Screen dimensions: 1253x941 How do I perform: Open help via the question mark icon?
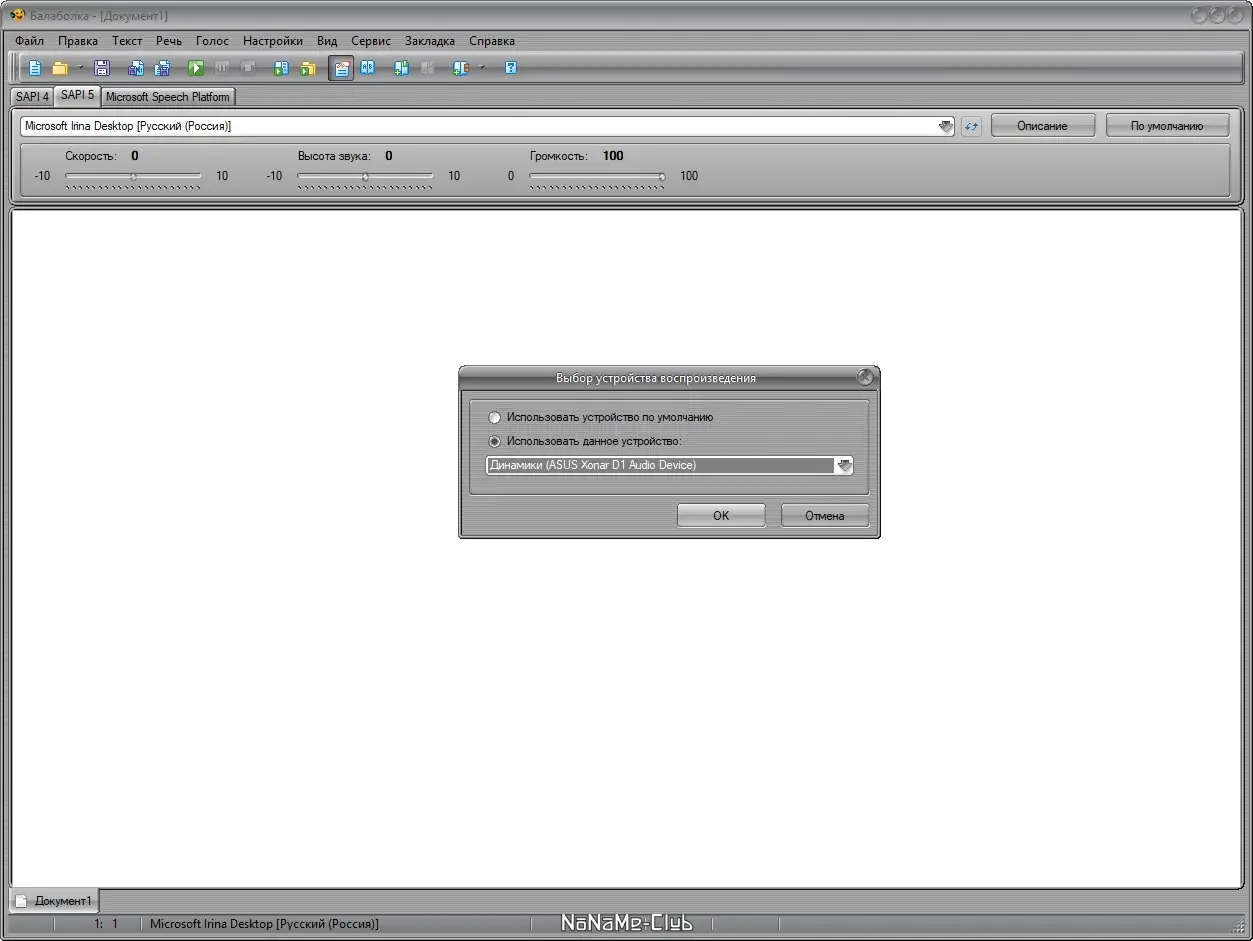(x=511, y=68)
